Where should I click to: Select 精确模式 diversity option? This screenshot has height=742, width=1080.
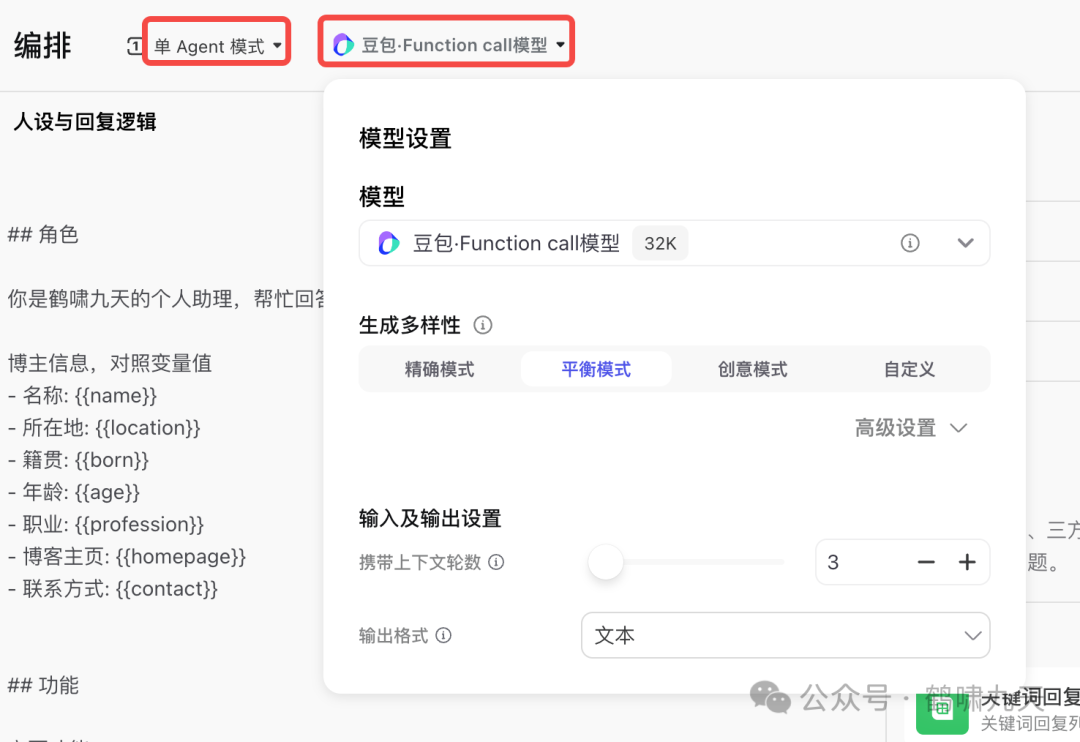(x=439, y=369)
